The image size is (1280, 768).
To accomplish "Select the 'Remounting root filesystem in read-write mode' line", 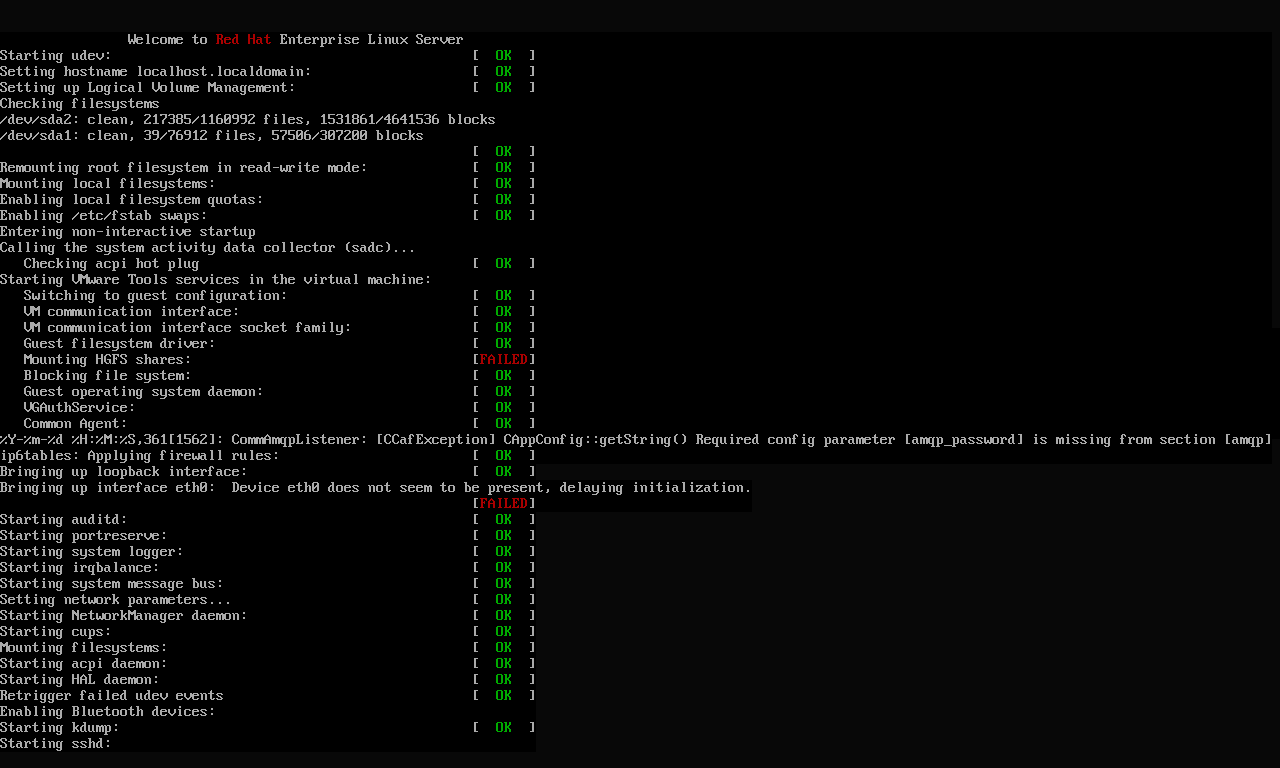I will click(185, 167).
